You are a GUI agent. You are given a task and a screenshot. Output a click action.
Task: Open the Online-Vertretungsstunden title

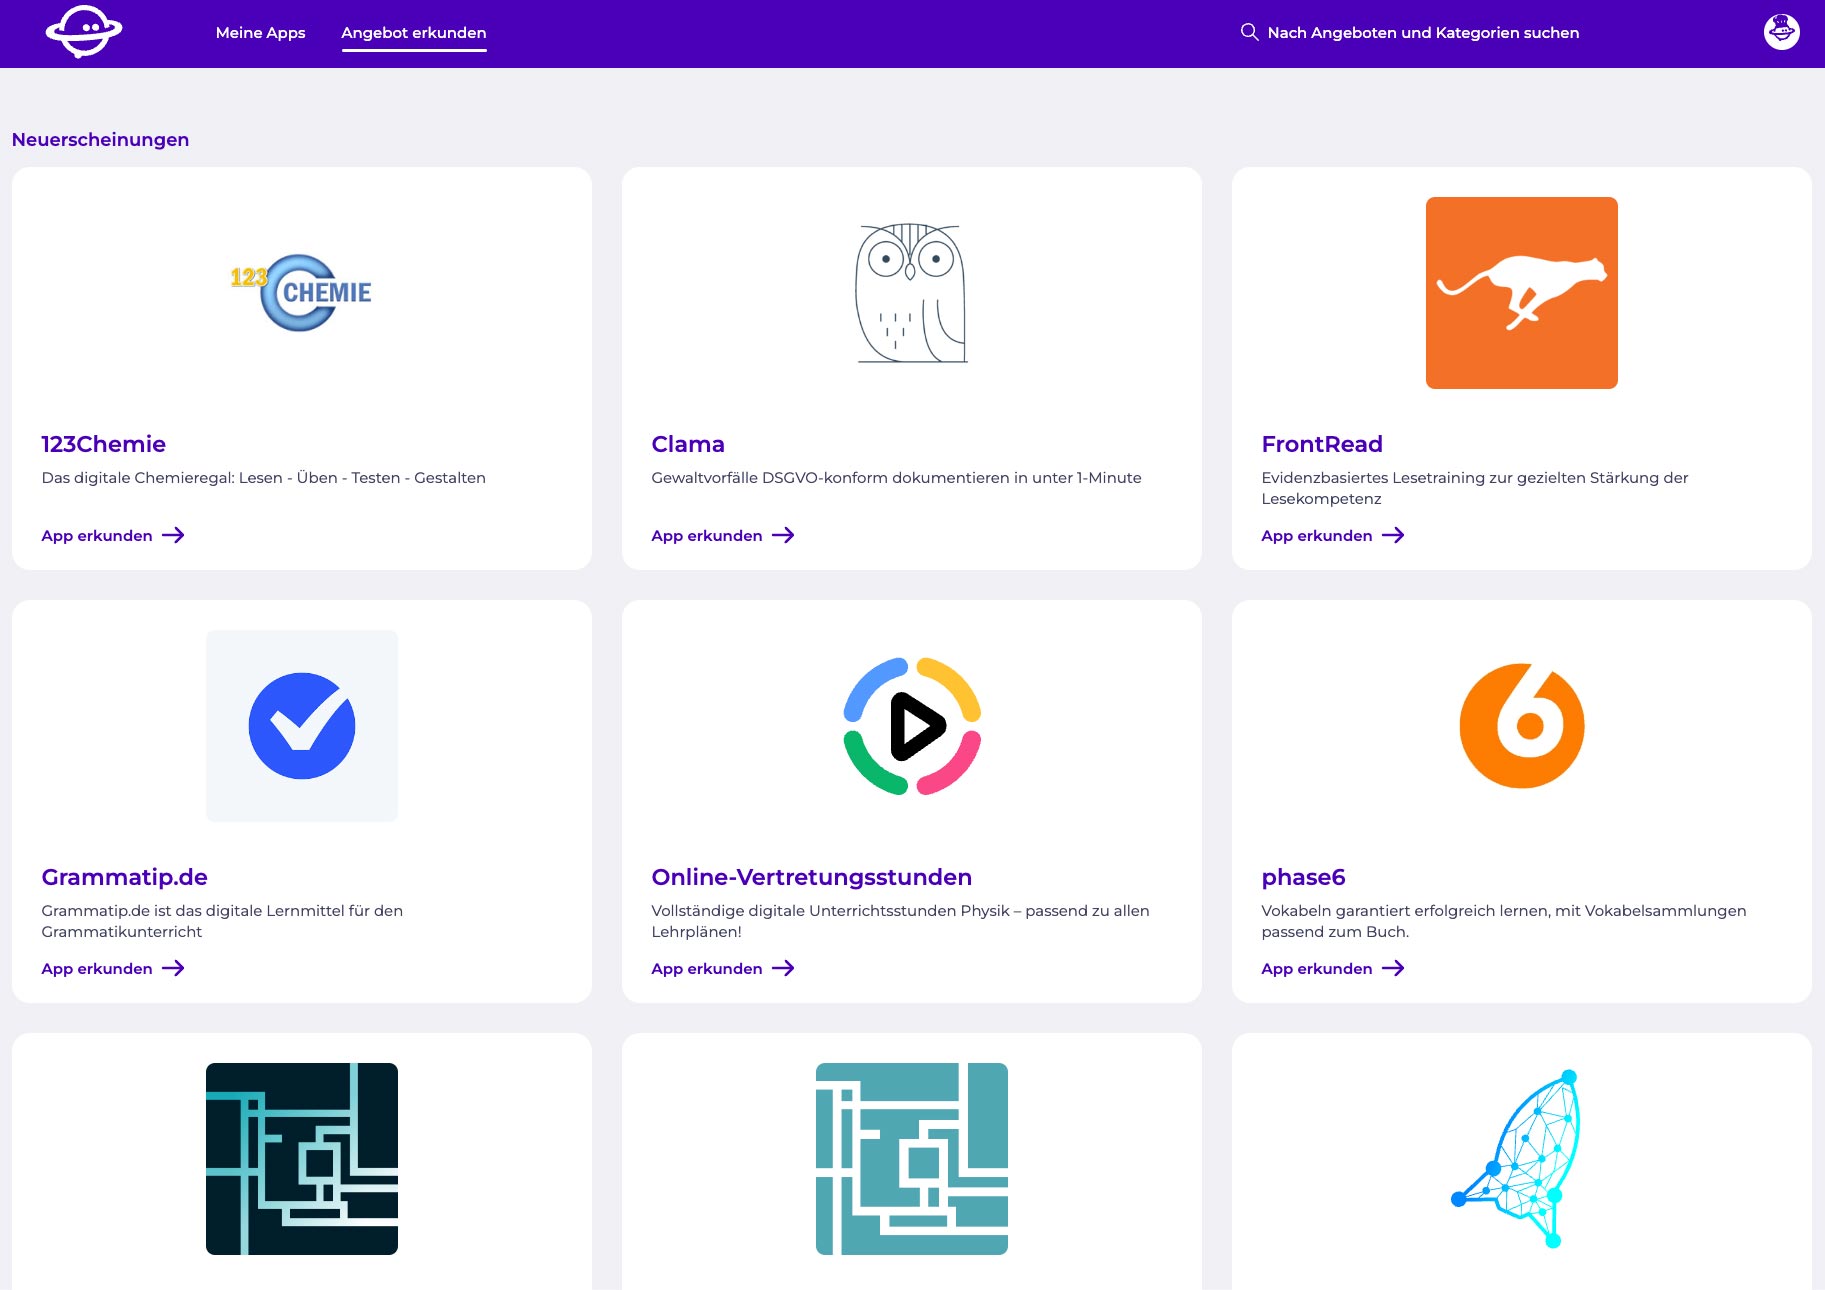811,876
